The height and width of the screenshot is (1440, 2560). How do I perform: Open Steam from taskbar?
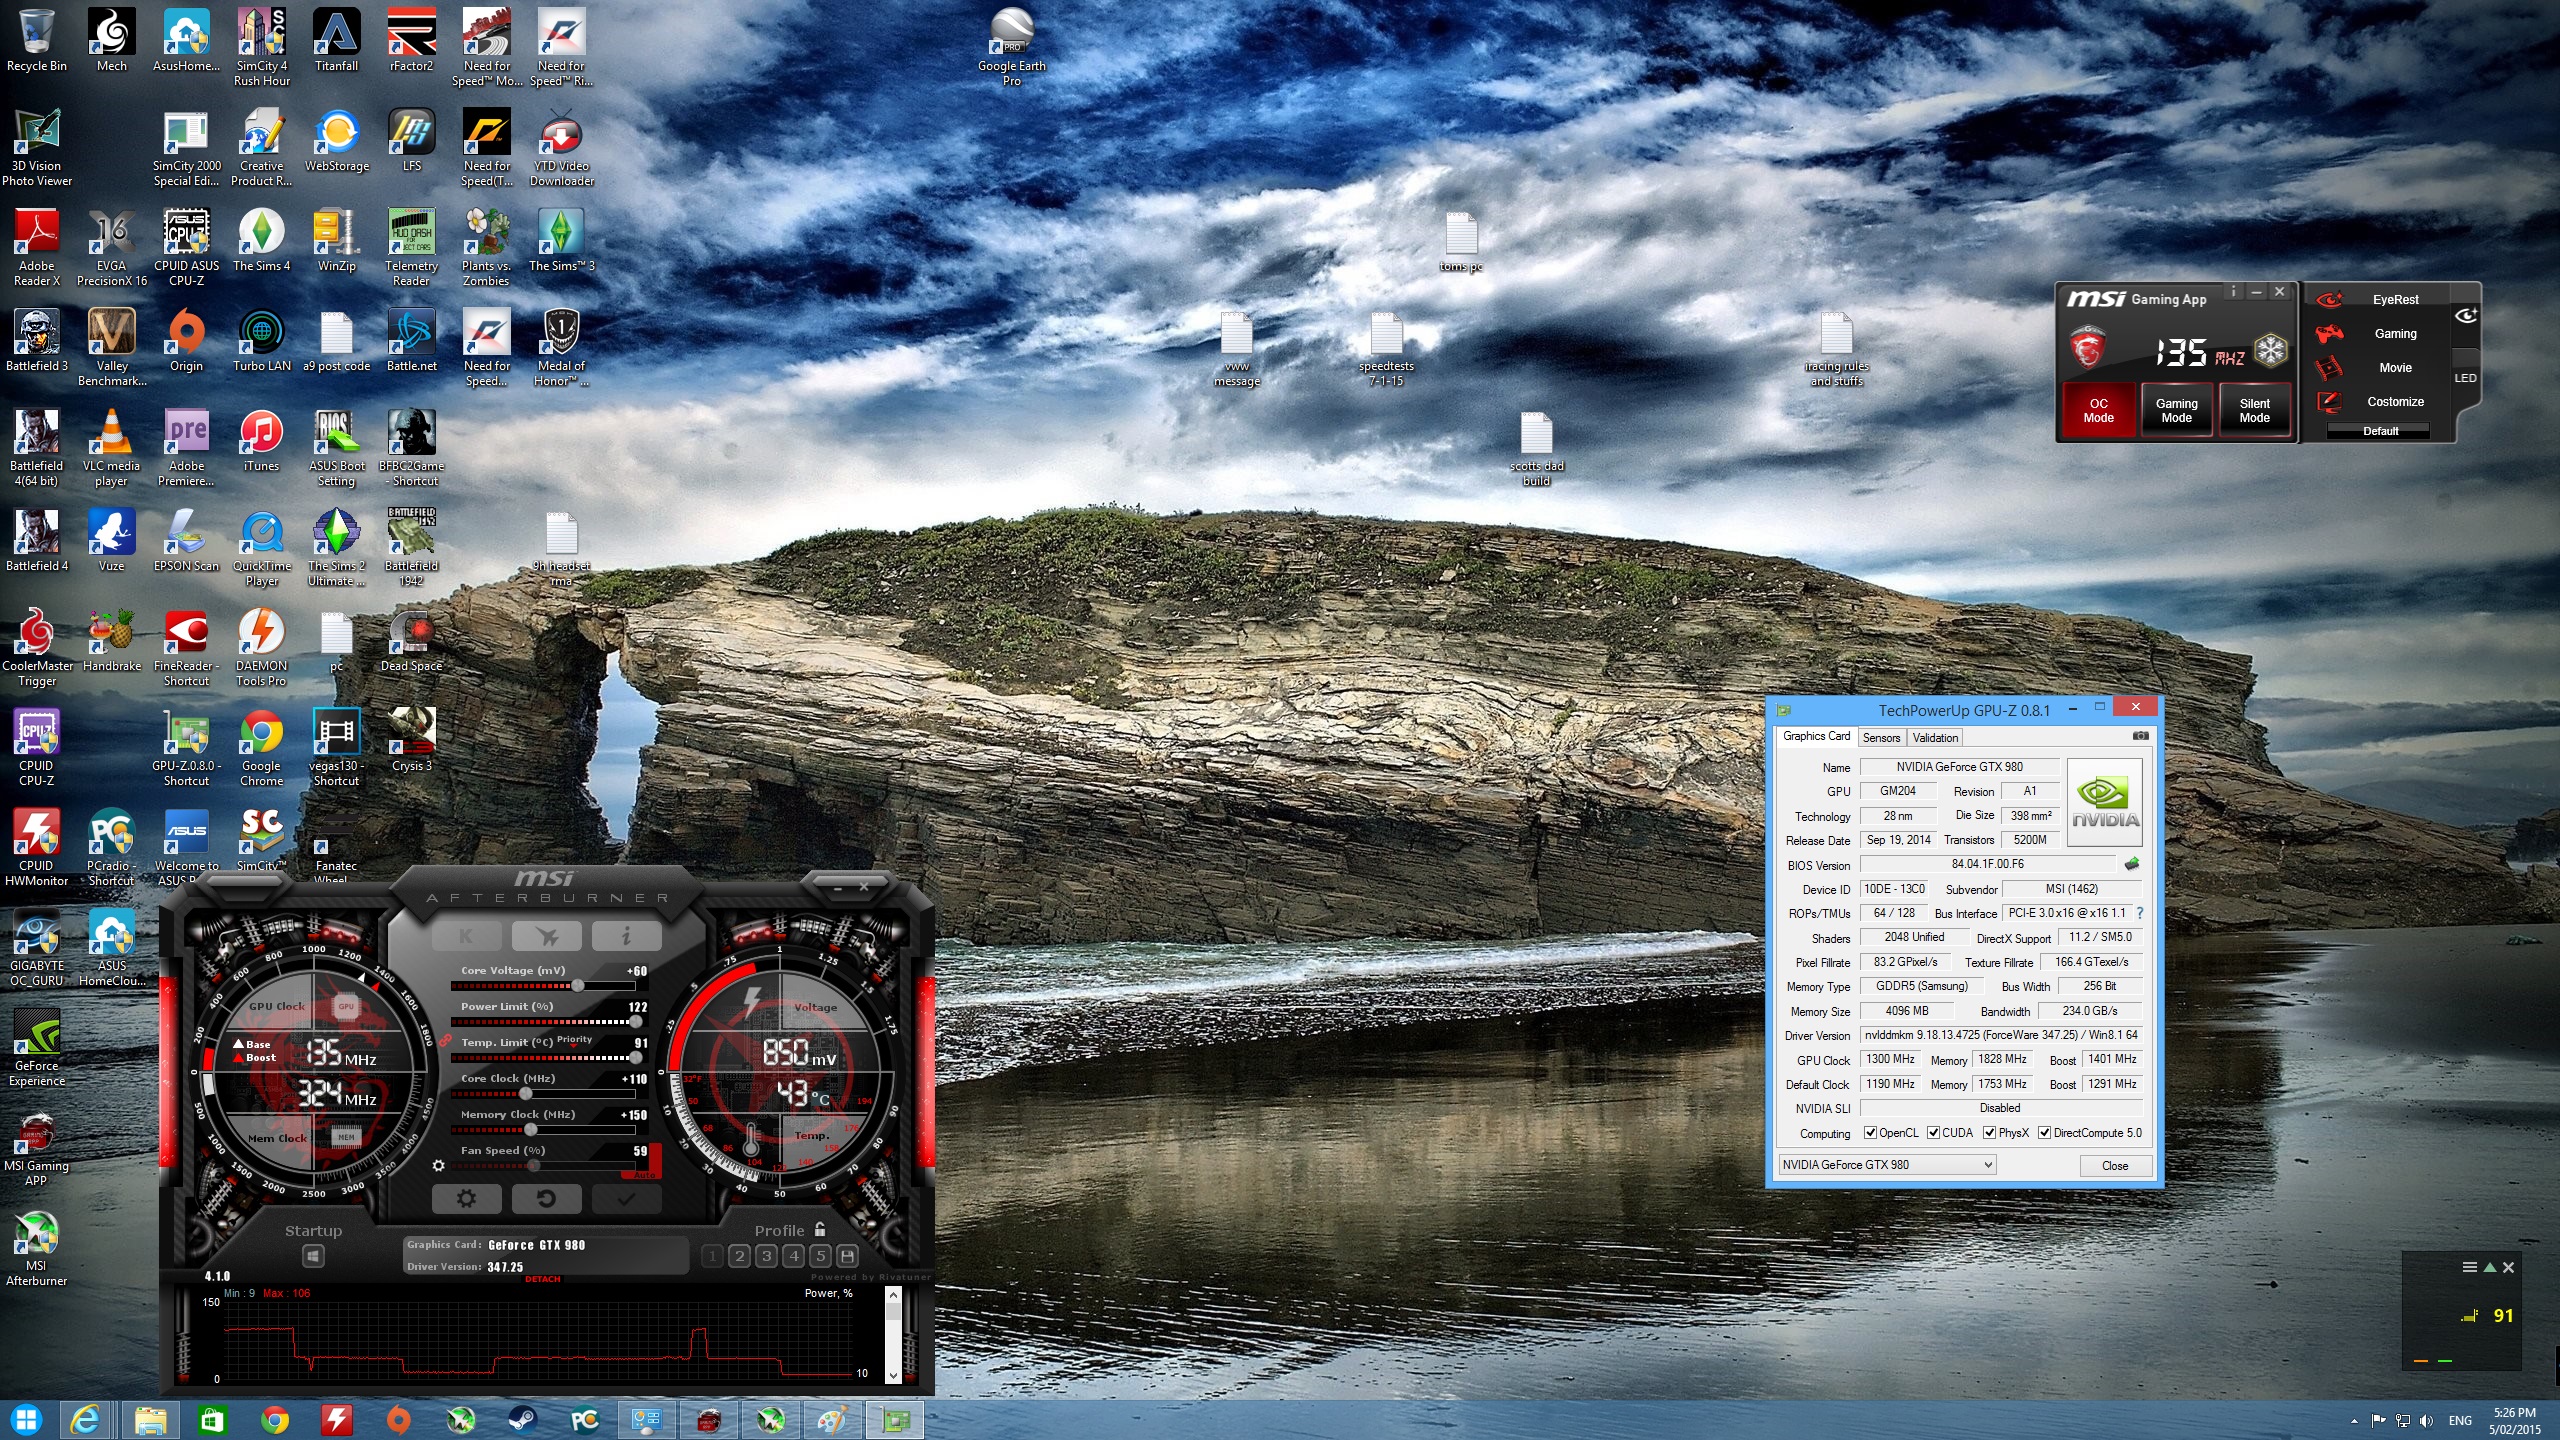pos(522,1419)
